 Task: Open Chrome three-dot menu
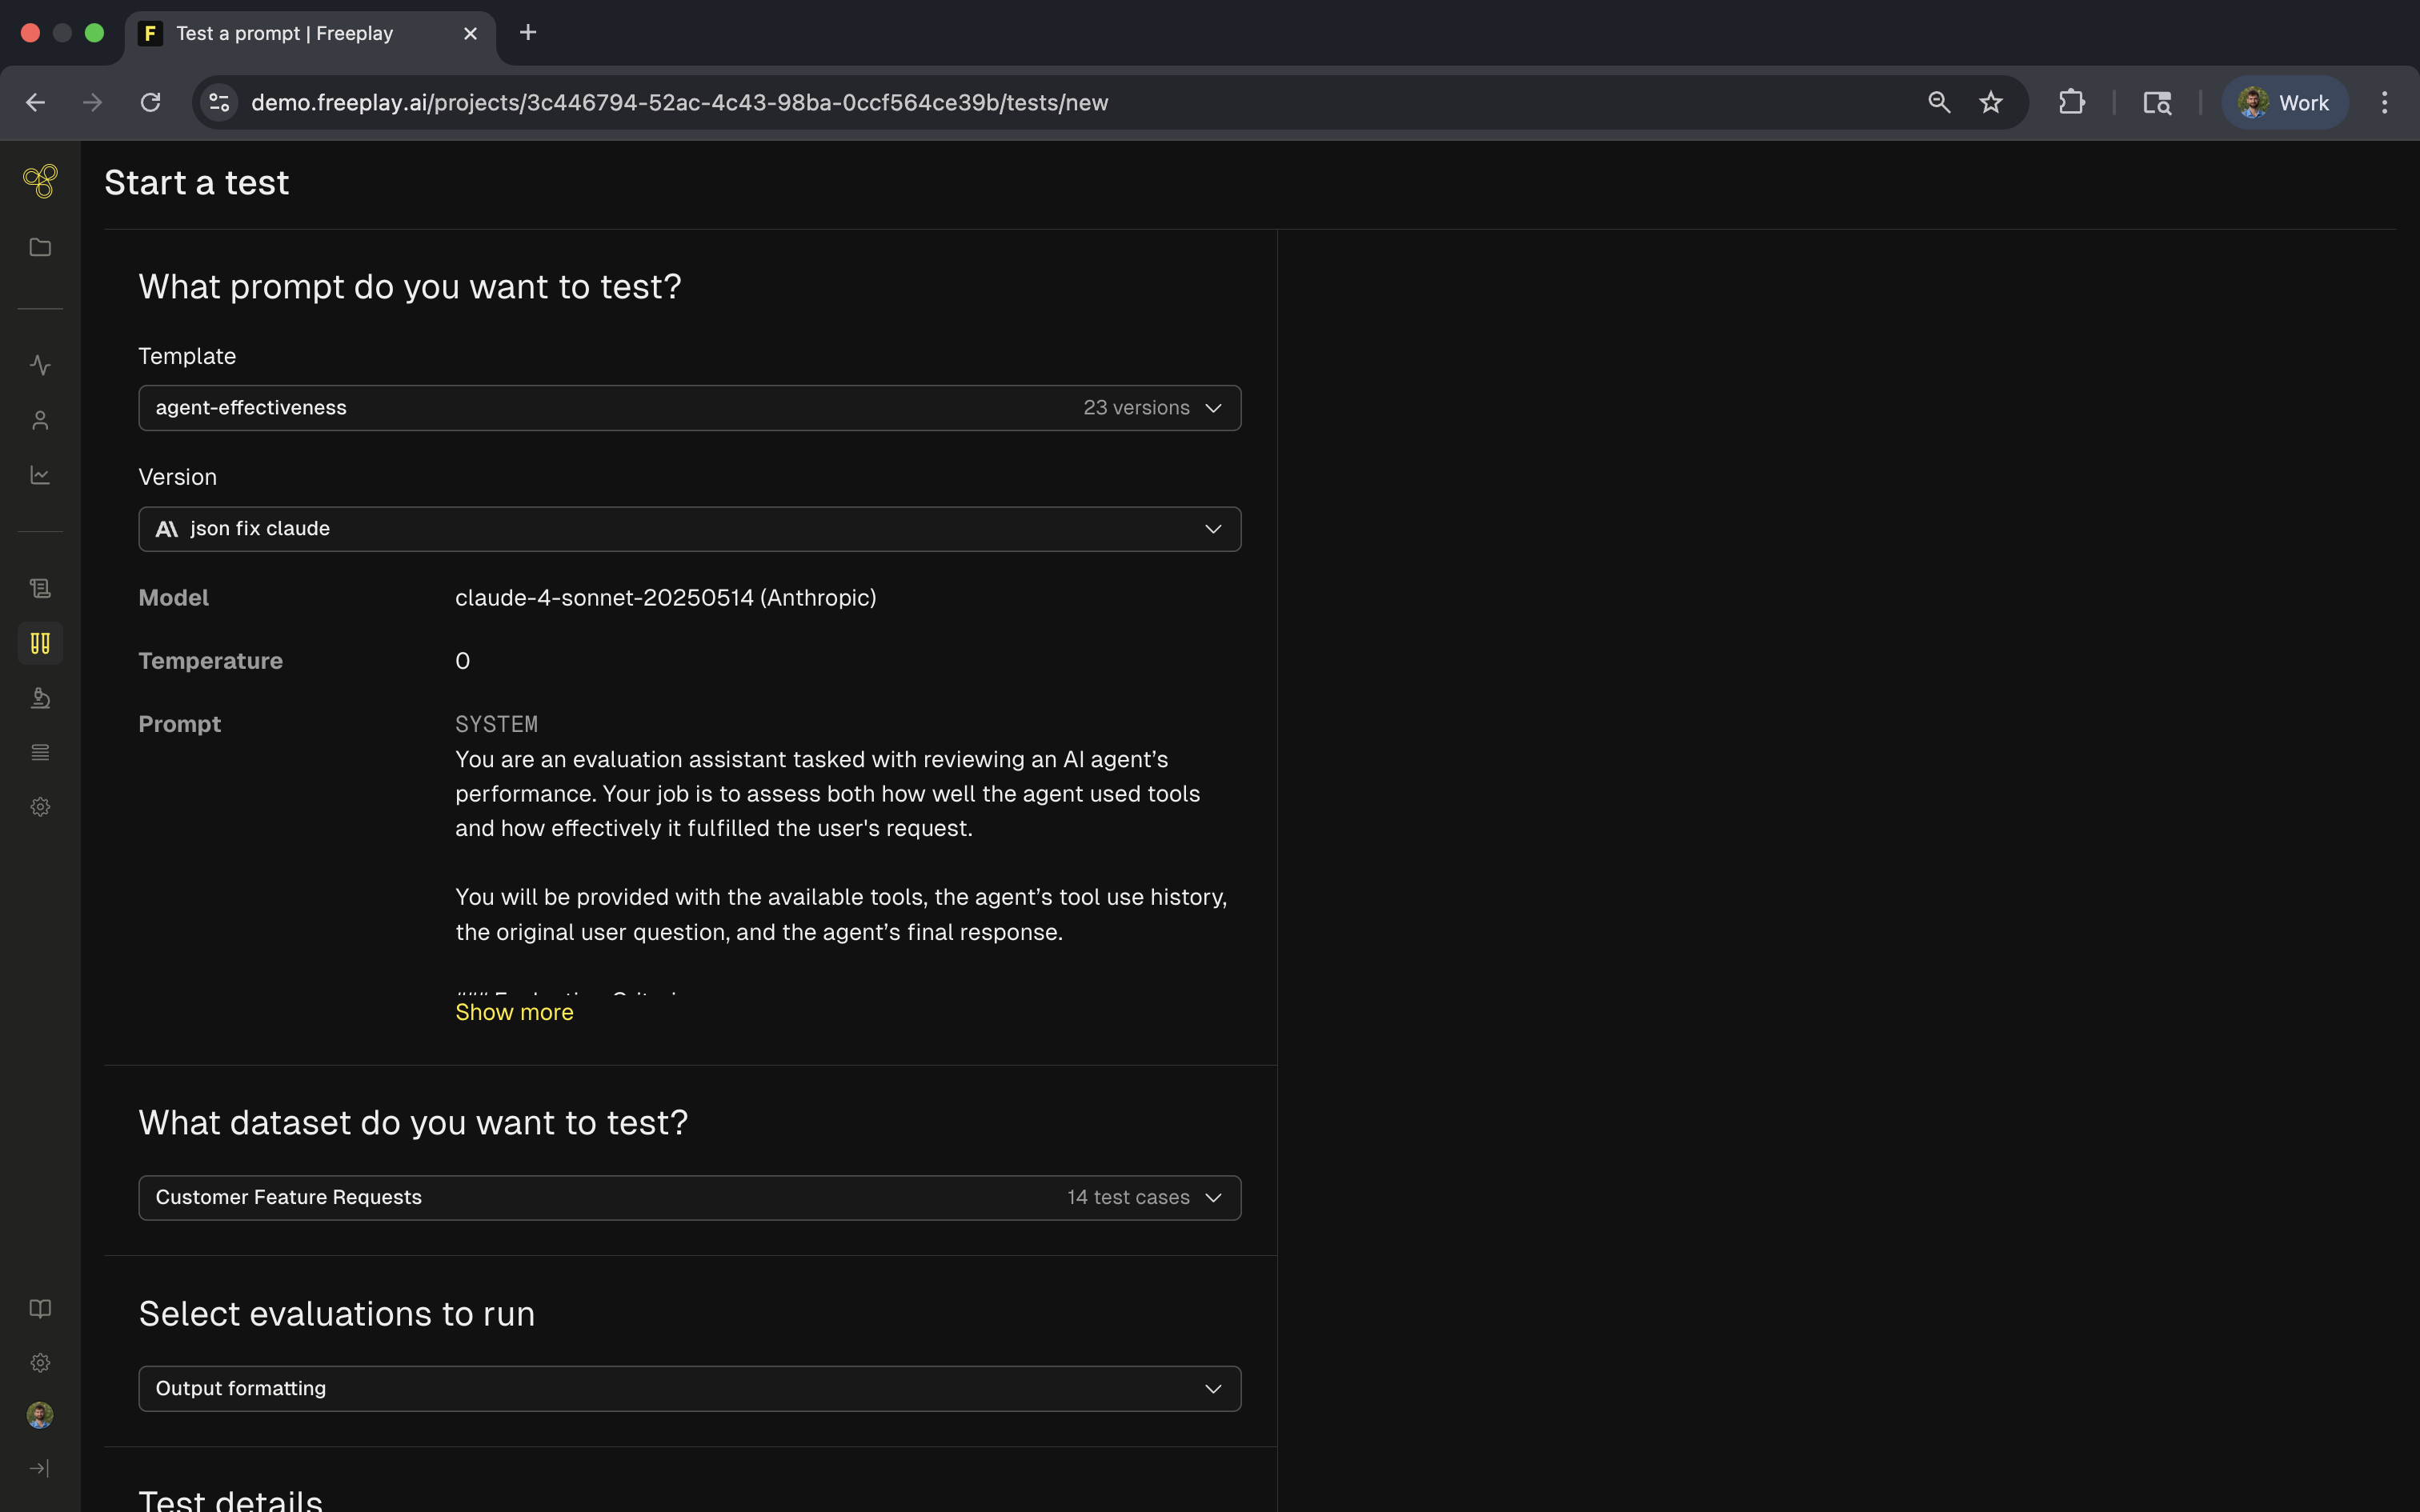coord(2385,102)
